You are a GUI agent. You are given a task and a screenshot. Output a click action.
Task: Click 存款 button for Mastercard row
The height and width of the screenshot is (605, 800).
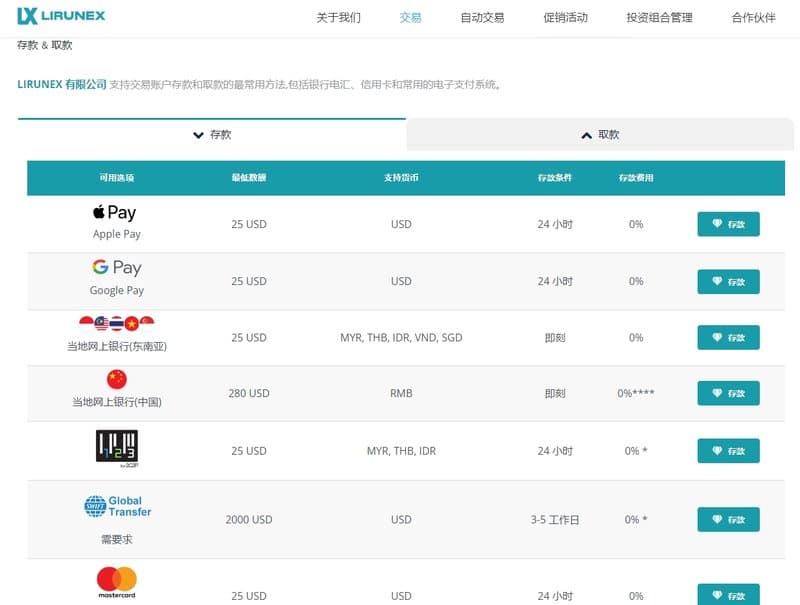coord(728,595)
